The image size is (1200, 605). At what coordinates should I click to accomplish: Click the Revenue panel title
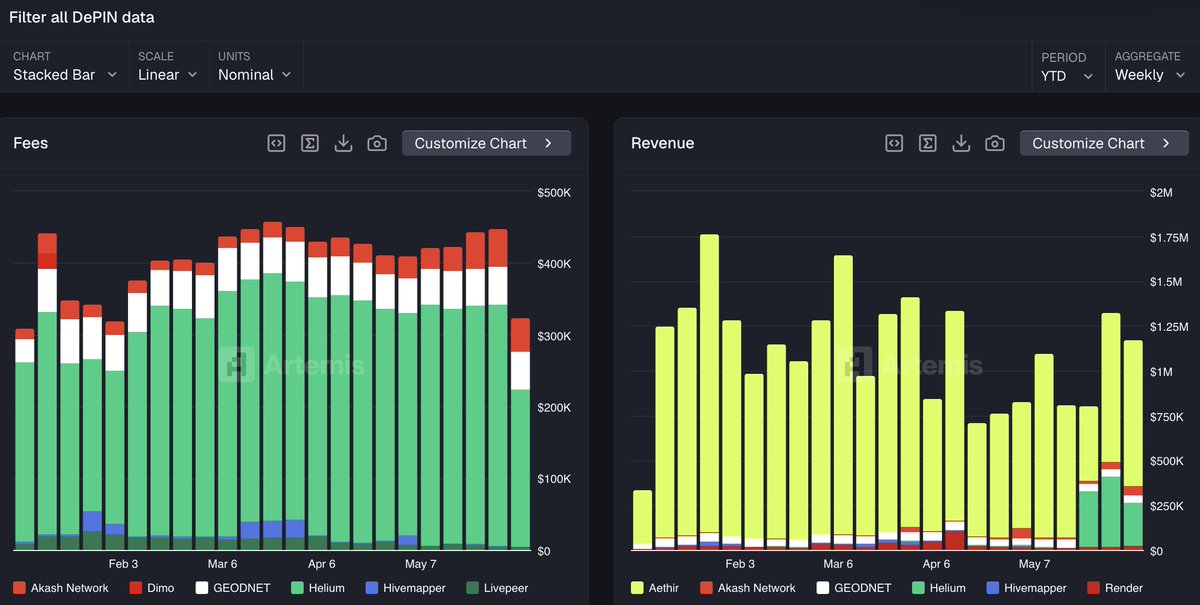[x=662, y=143]
